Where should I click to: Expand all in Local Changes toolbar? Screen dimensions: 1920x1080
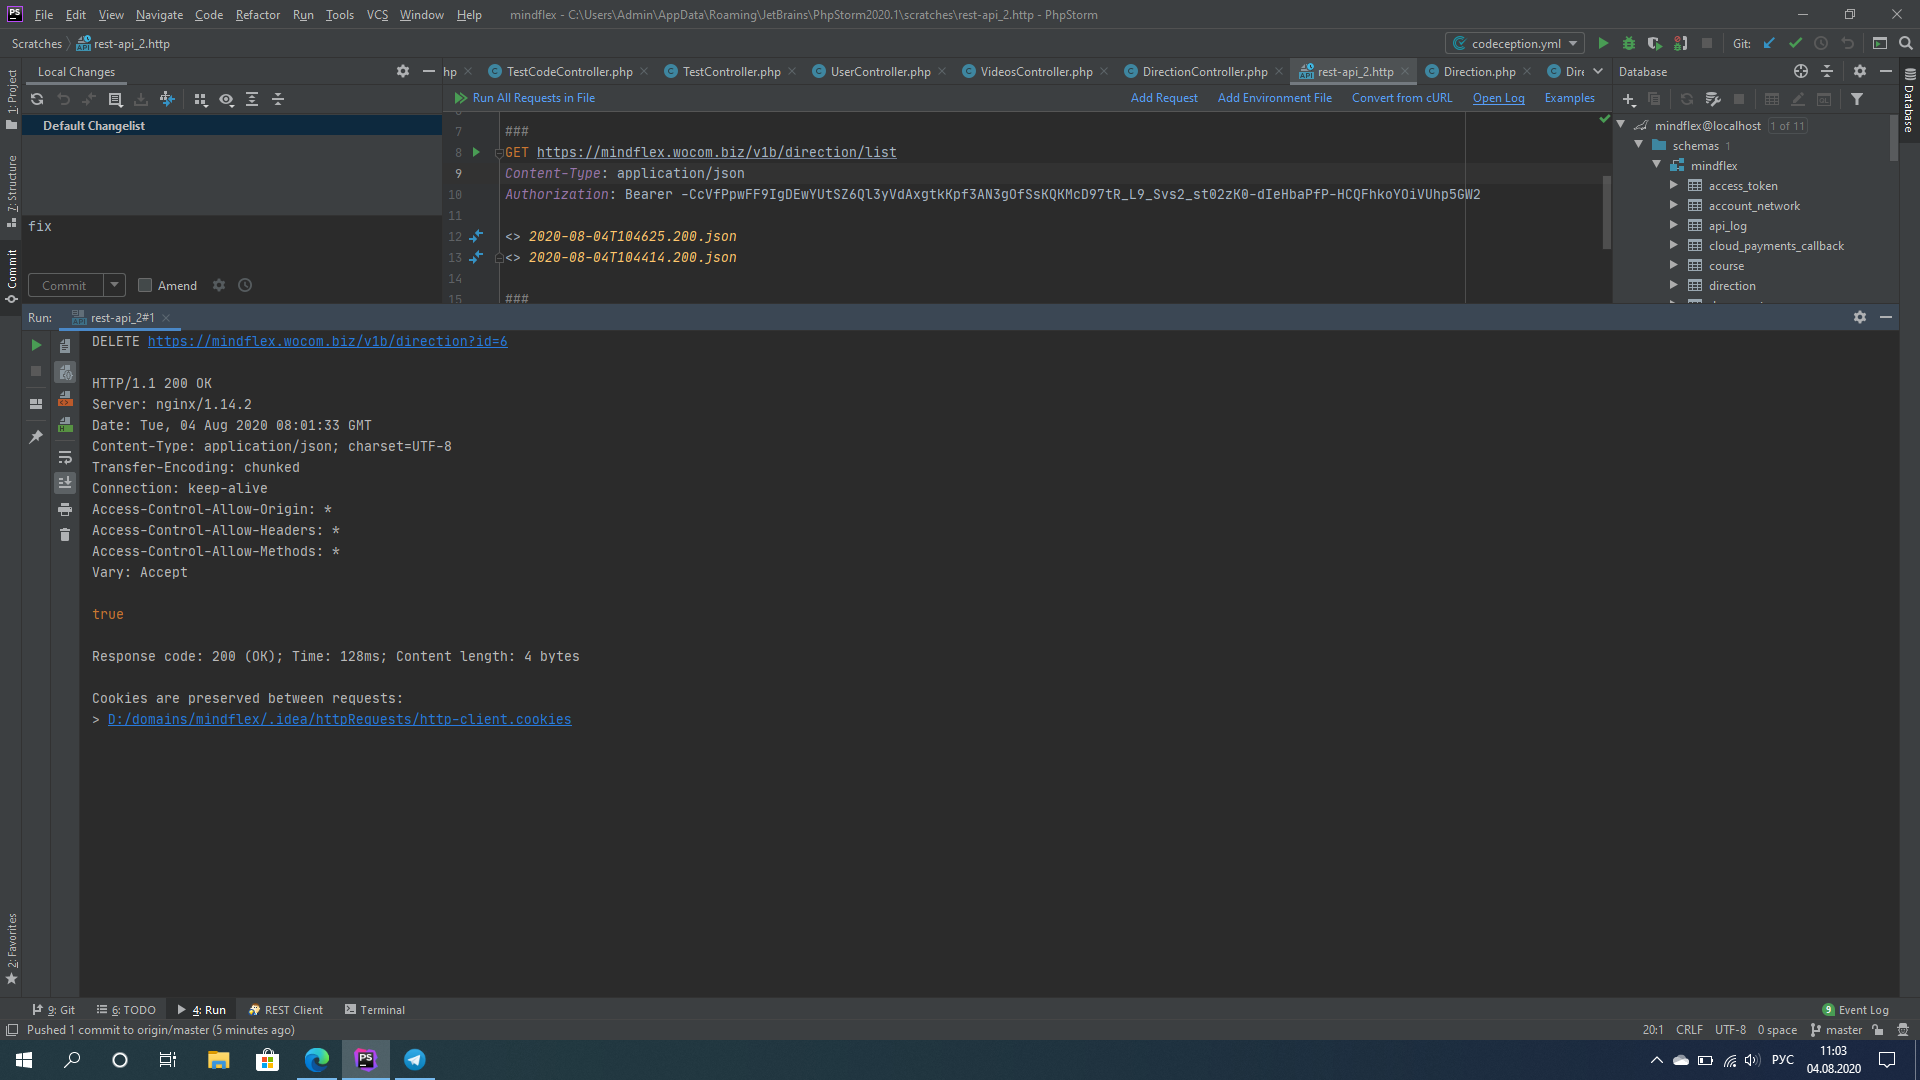(x=252, y=99)
